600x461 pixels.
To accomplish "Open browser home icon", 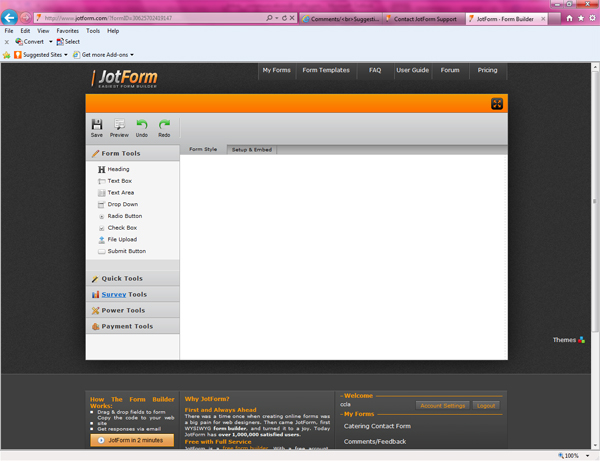I will tap(569, 18).
